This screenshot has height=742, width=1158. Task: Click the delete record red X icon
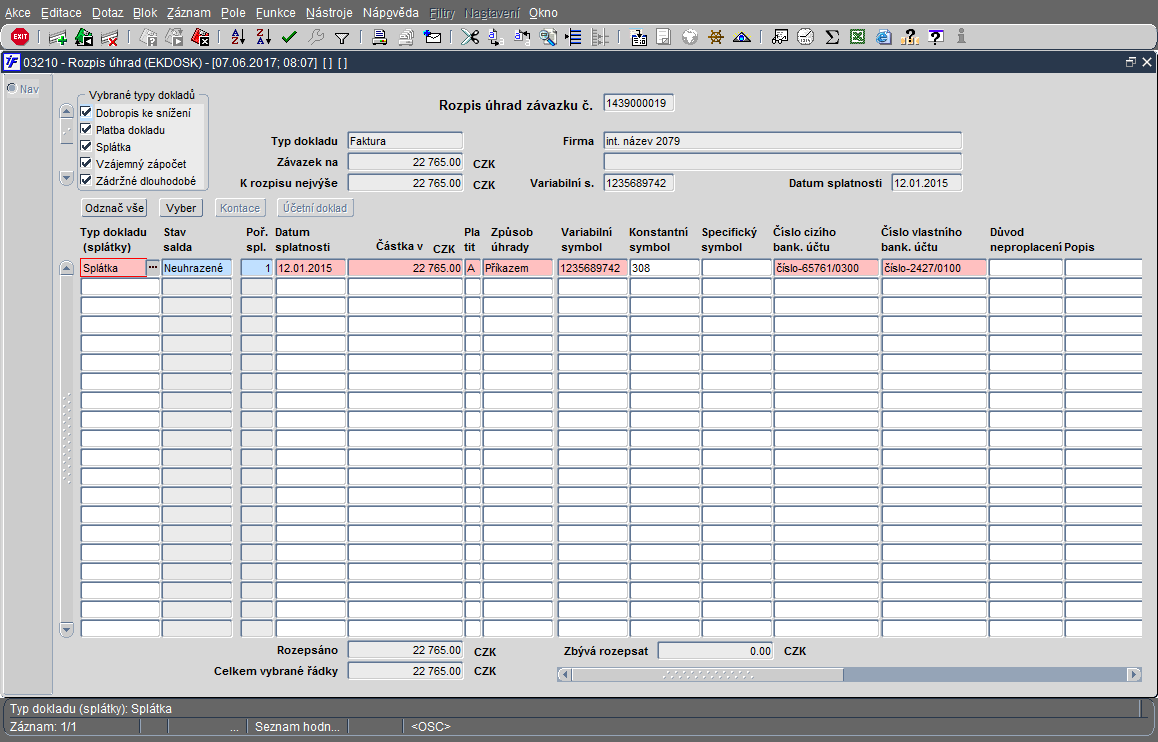(109, 37)
